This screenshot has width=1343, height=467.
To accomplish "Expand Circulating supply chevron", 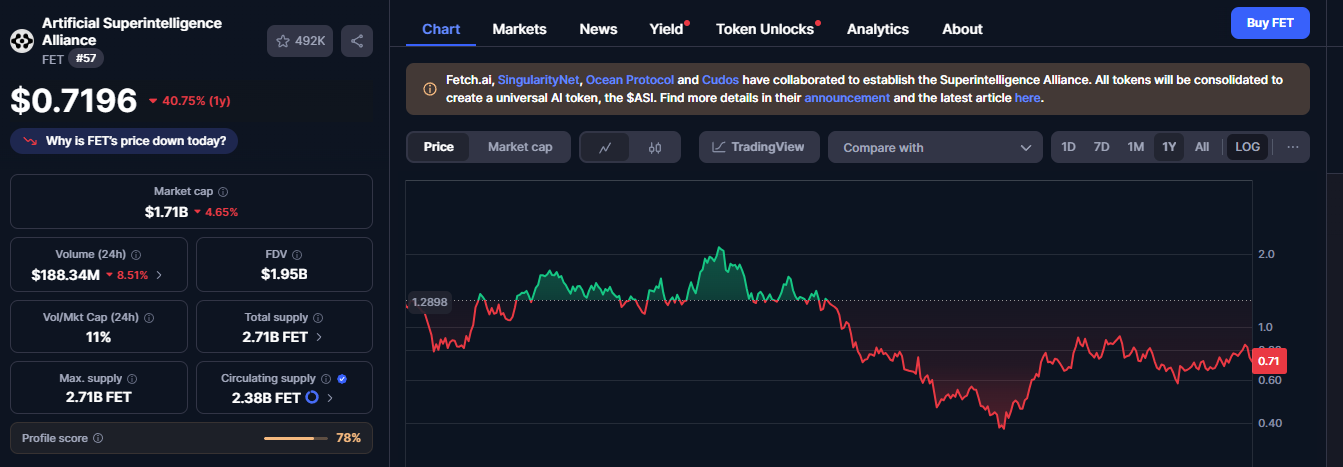I will tap(330, 398).
